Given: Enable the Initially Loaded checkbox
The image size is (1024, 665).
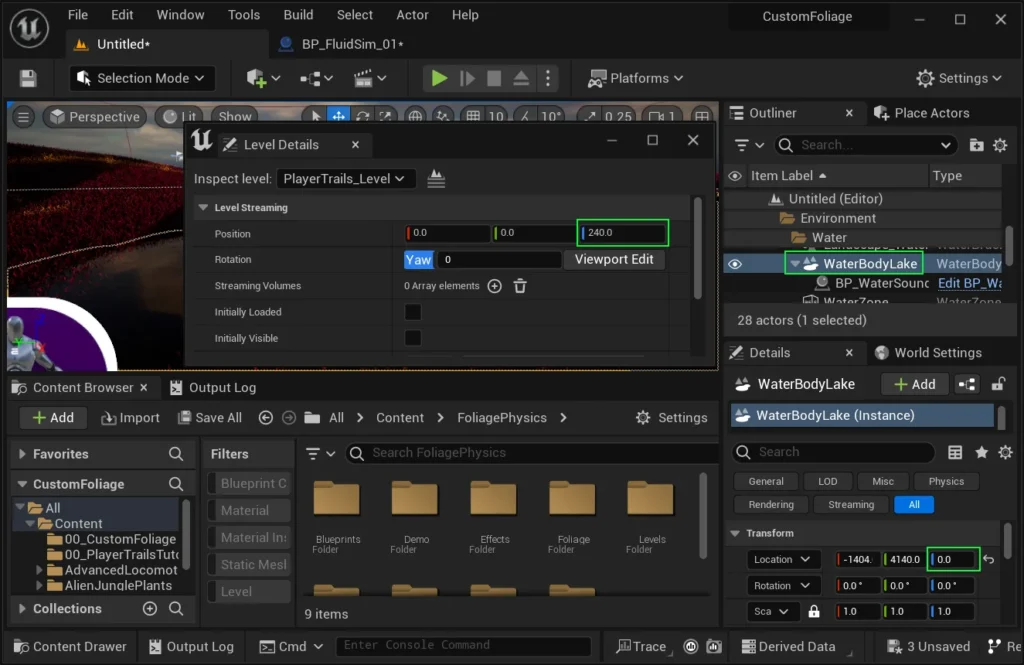Looking at the screenshot, I should click(413, 312).
